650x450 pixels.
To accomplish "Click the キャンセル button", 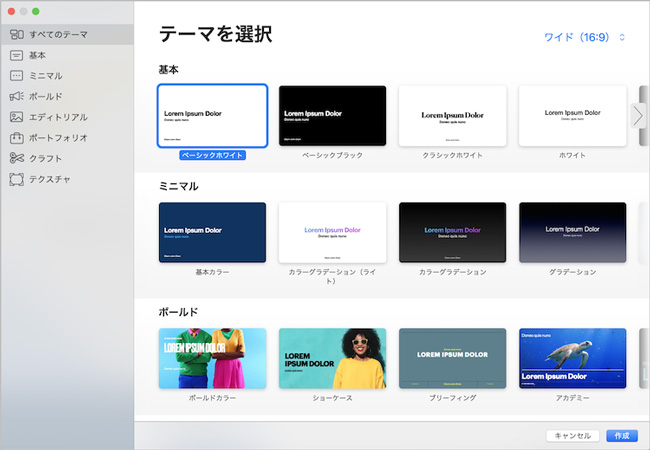I will click(x=572, y=435).
